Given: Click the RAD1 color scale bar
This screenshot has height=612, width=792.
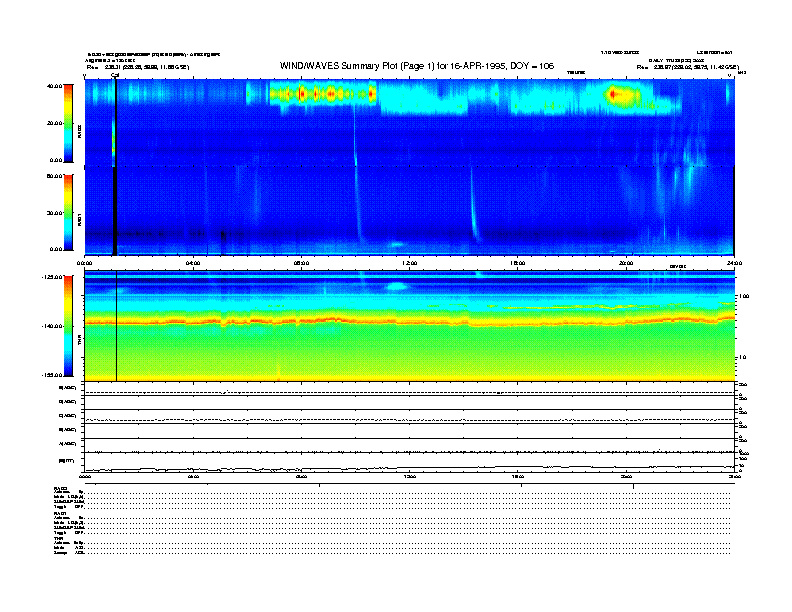Looking at the screenshot, I should tap(68, 212).
